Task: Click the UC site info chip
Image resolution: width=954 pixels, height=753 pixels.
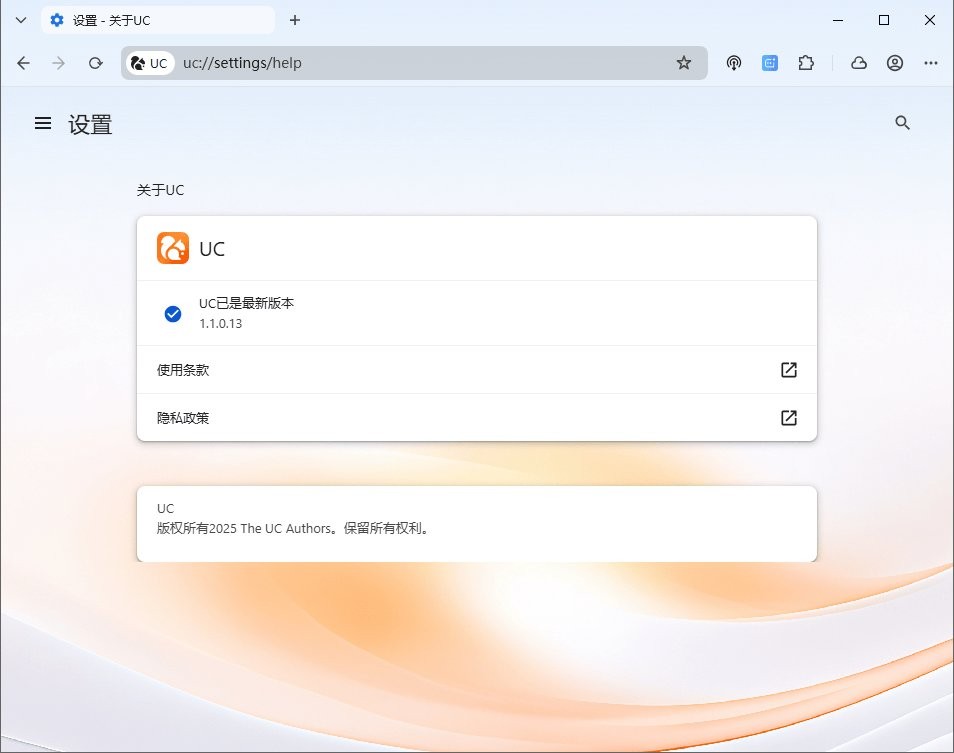Action: point(150,63)
